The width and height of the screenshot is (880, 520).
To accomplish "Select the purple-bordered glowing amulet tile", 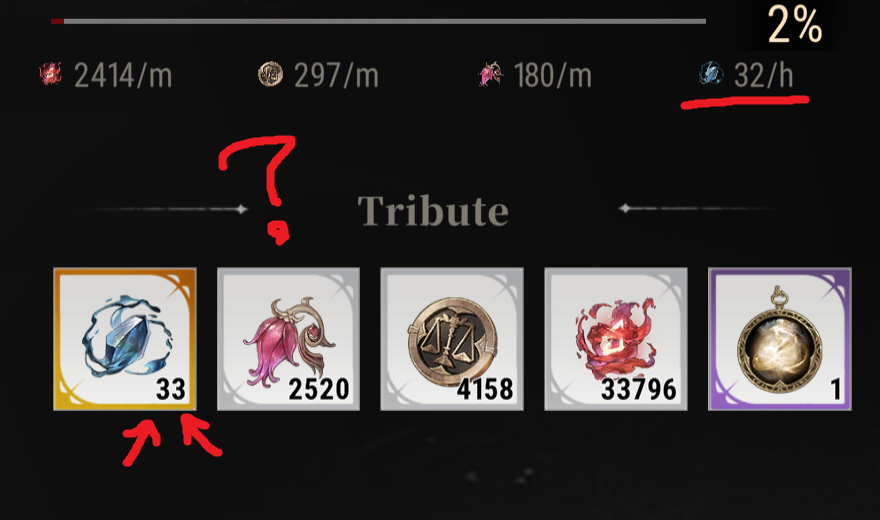I will point(780,339).
